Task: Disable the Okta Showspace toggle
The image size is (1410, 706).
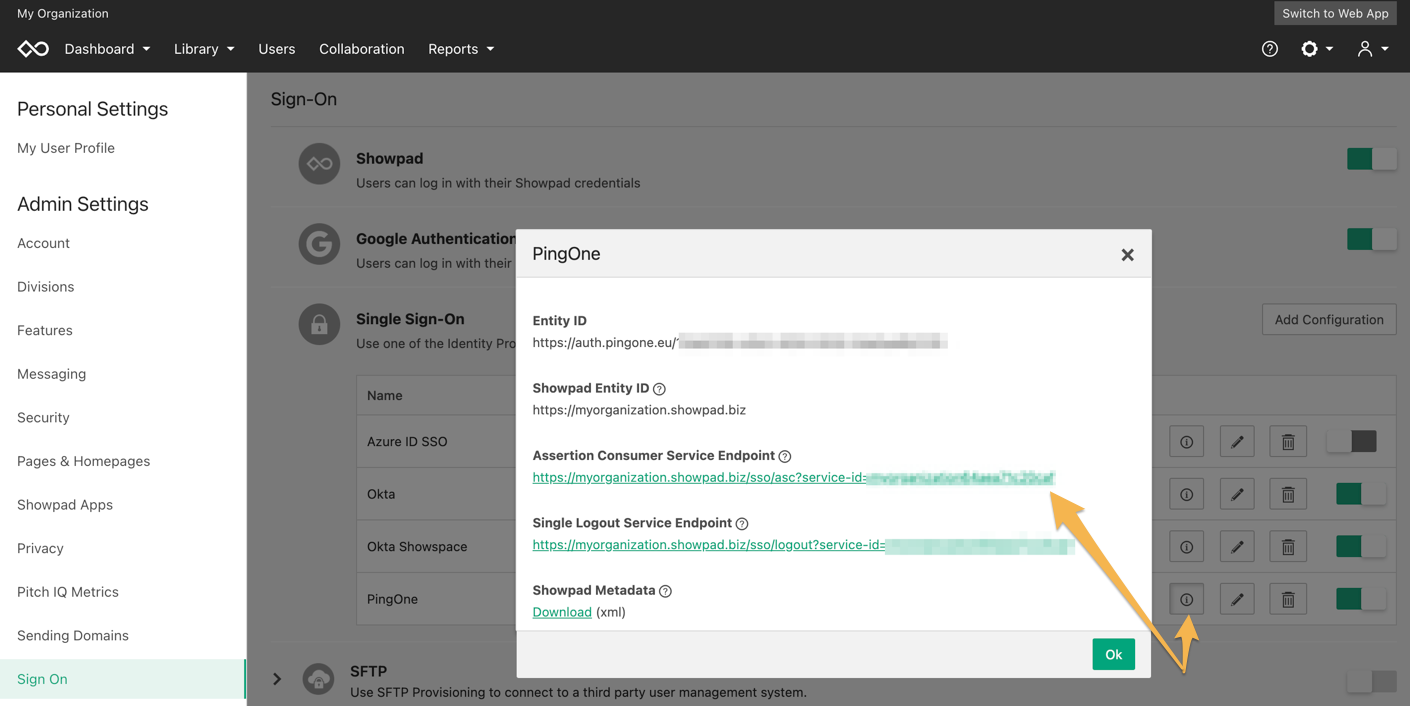Action: 1361,546
